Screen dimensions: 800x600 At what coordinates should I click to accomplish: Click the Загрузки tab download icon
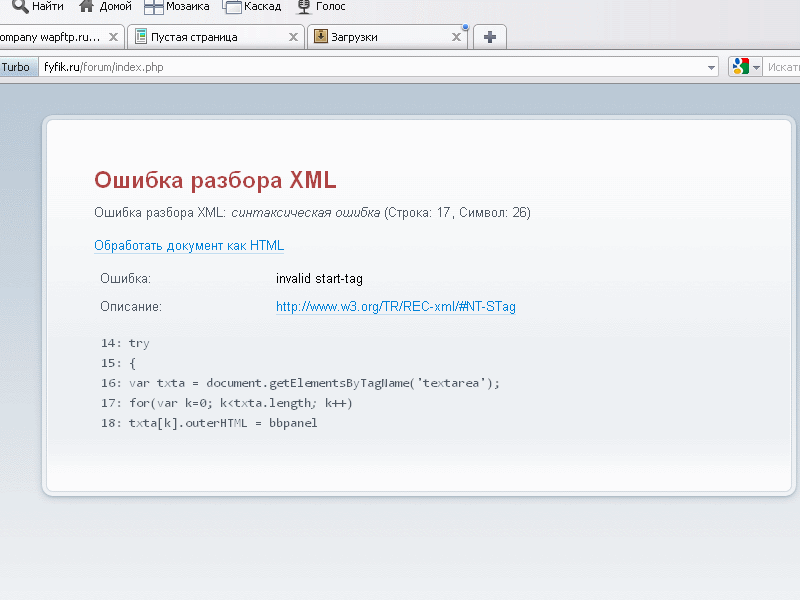(x=320, y=37)
